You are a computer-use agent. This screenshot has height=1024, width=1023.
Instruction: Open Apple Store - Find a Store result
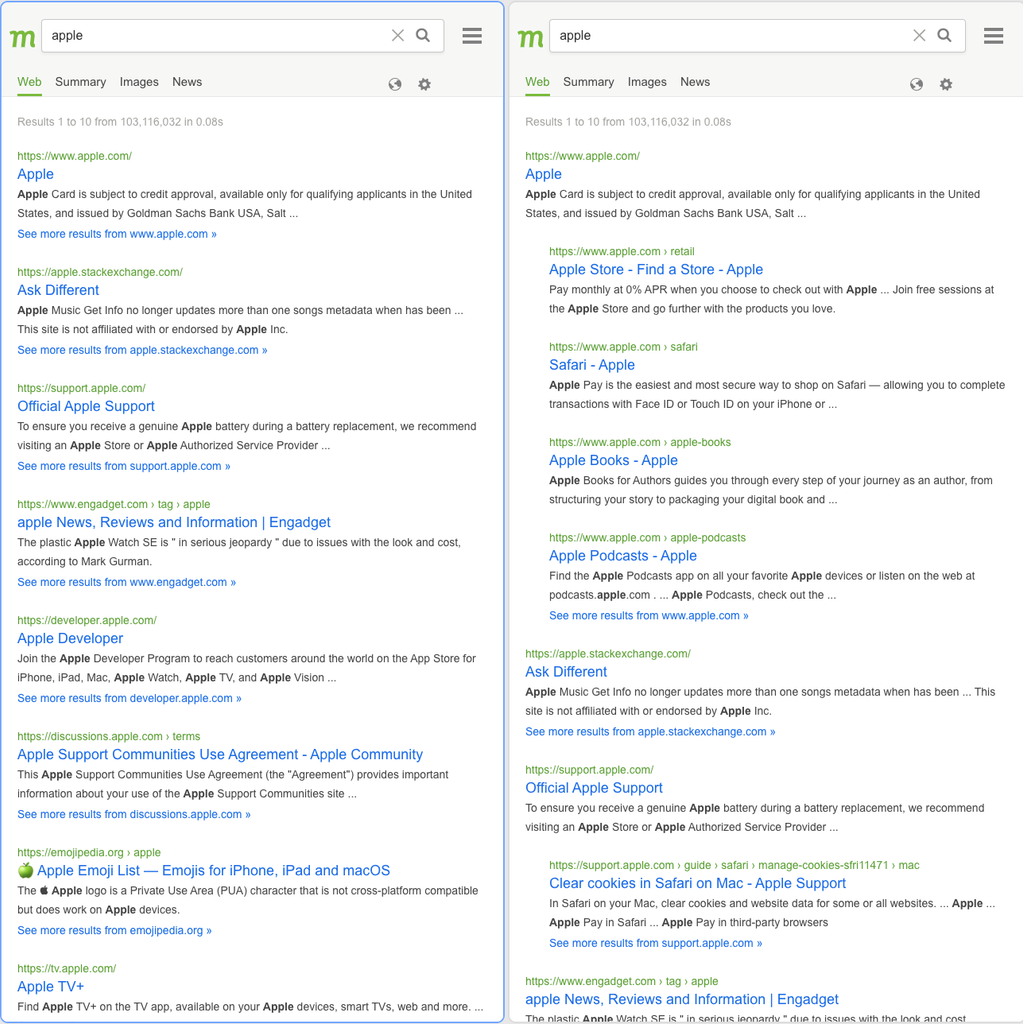pyautogui.click(x=656, y=270)
